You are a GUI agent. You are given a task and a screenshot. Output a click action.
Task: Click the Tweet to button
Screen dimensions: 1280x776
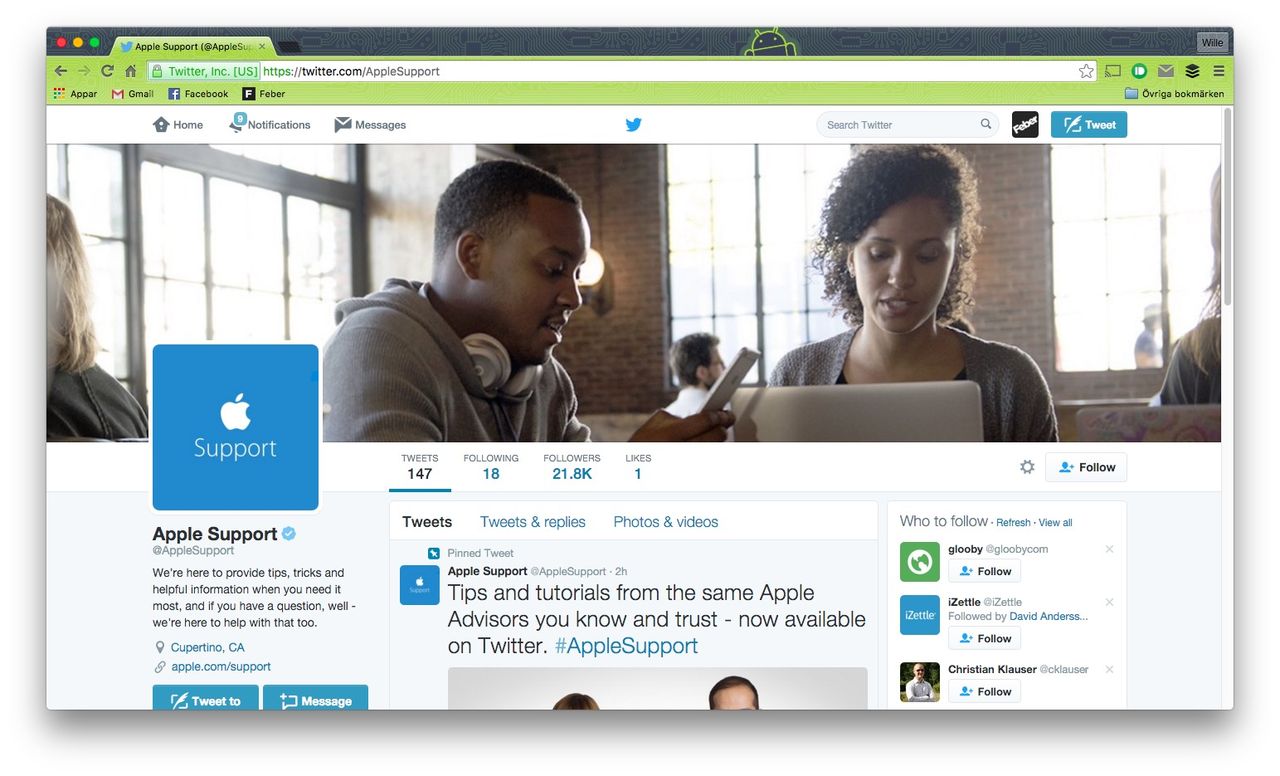click(205, 700)
